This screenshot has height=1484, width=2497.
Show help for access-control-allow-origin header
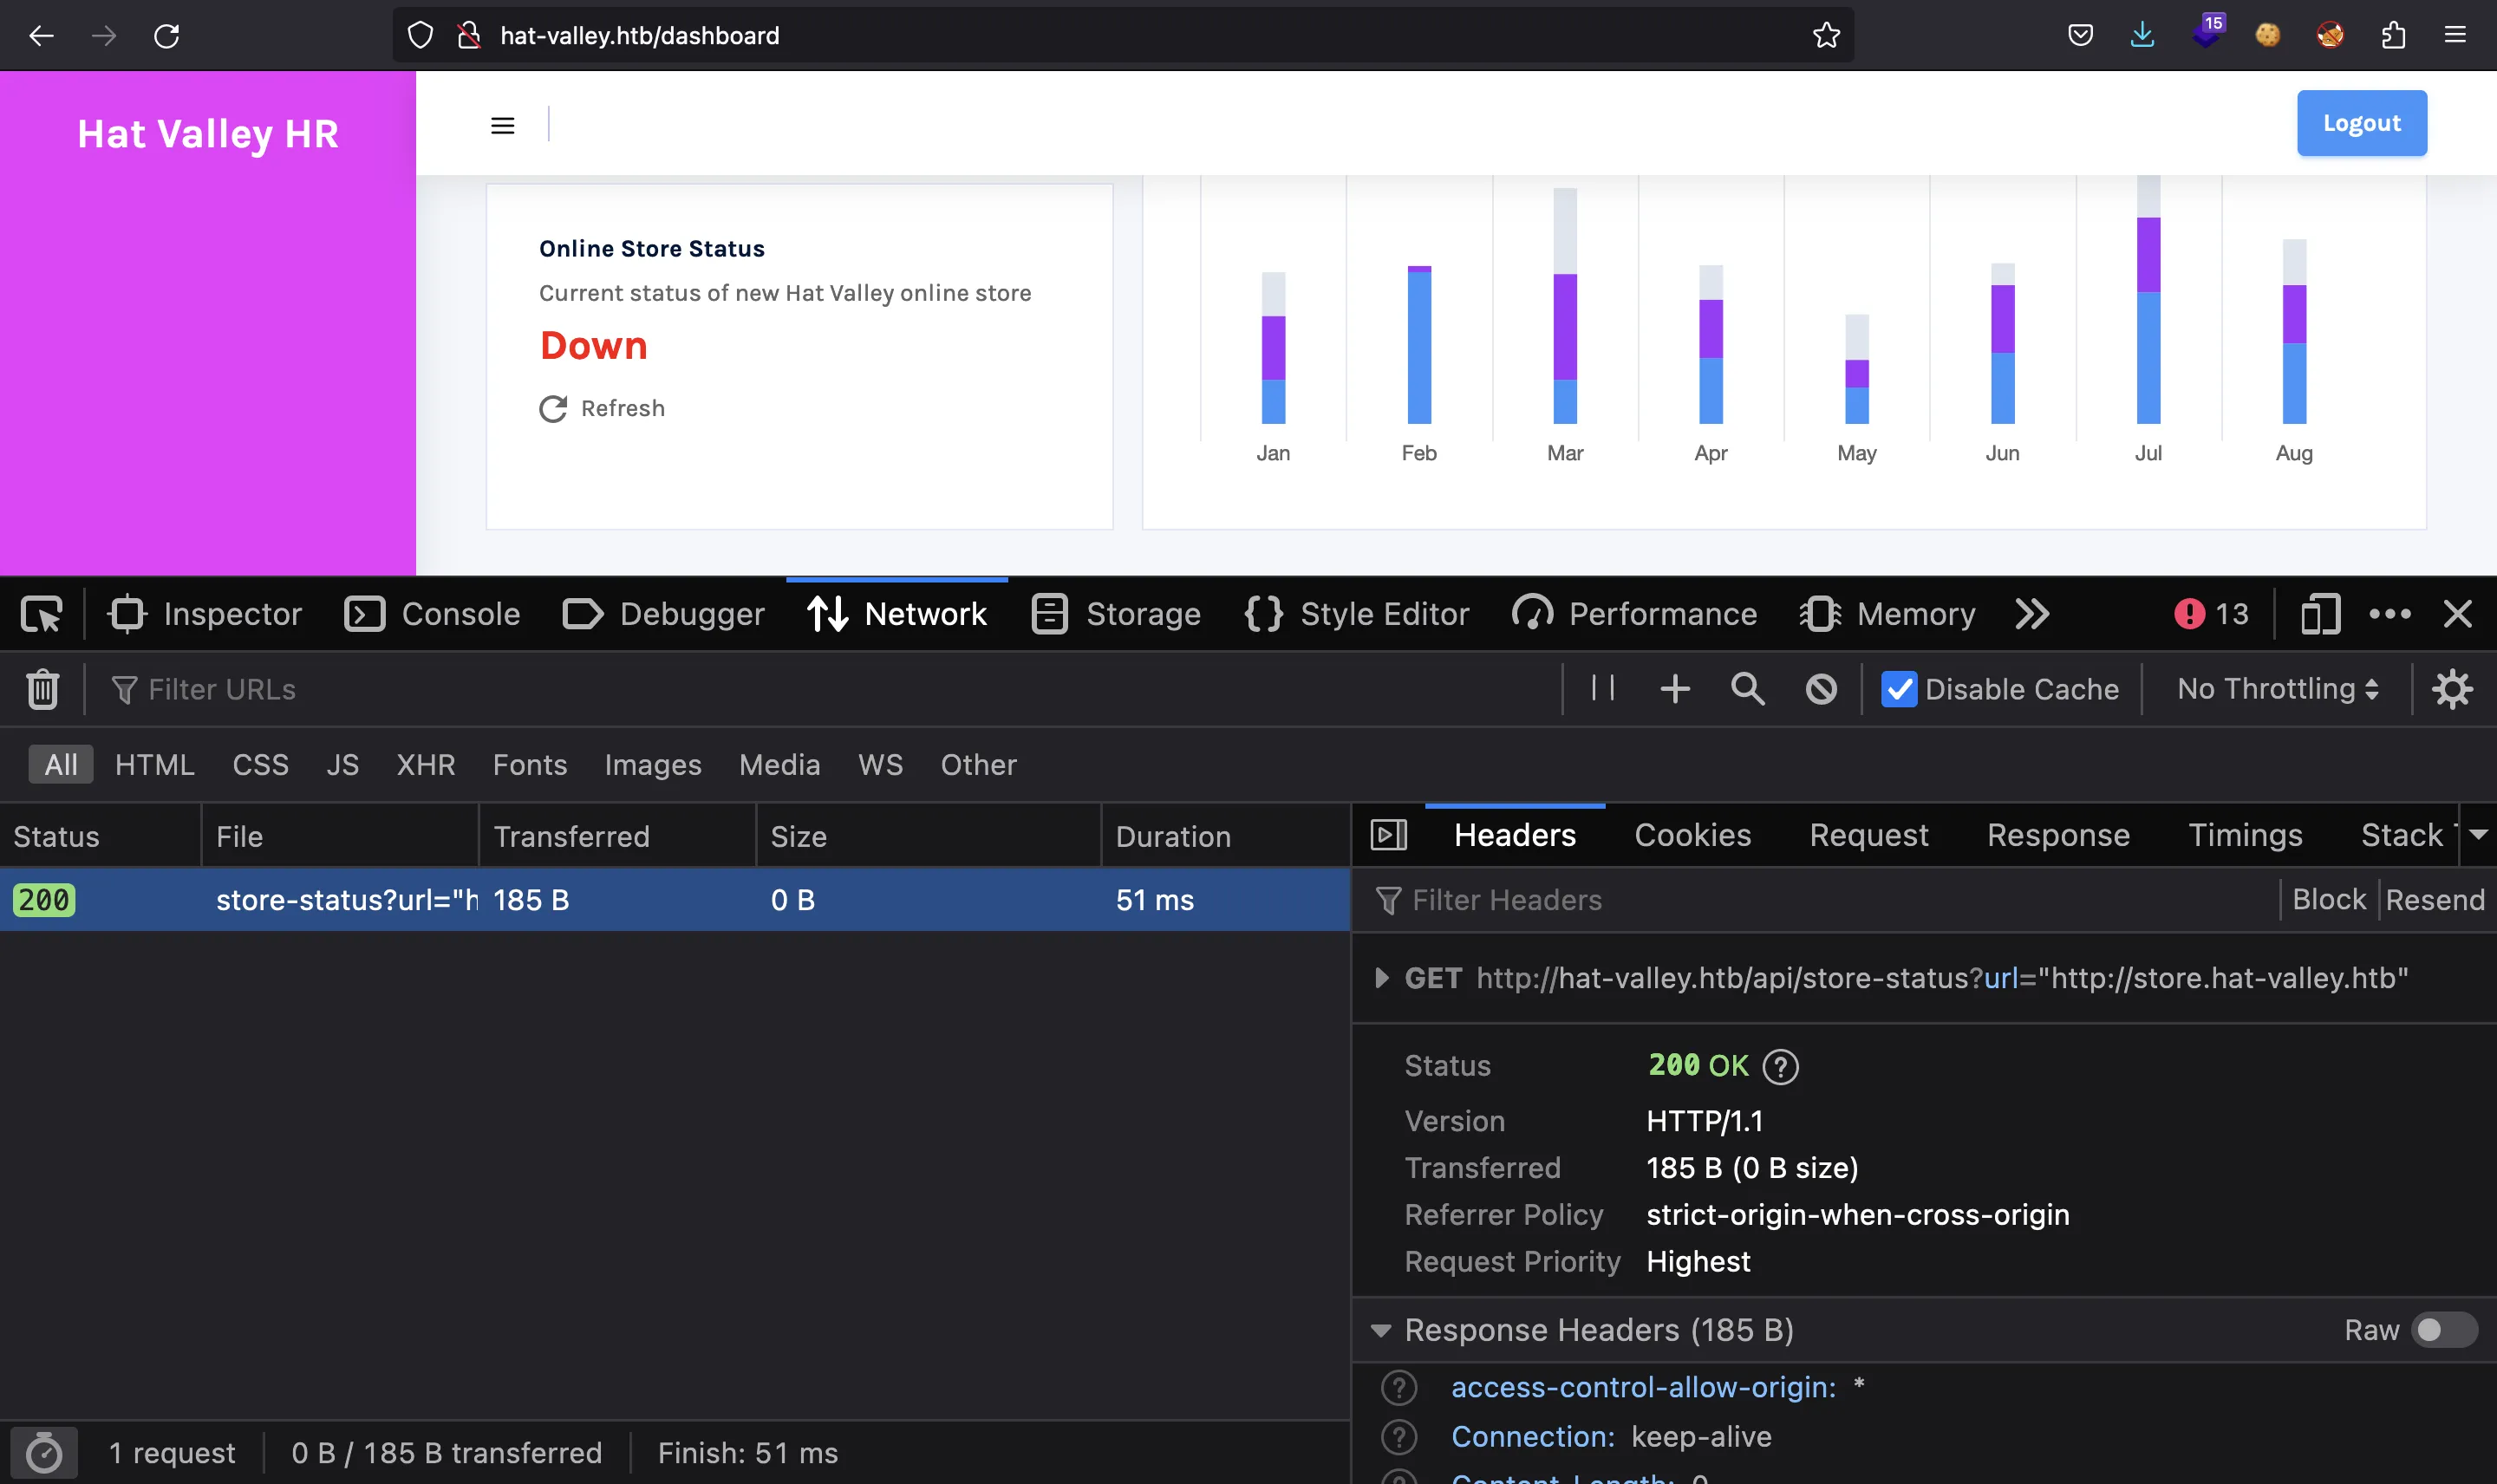click(1399, 1387)
